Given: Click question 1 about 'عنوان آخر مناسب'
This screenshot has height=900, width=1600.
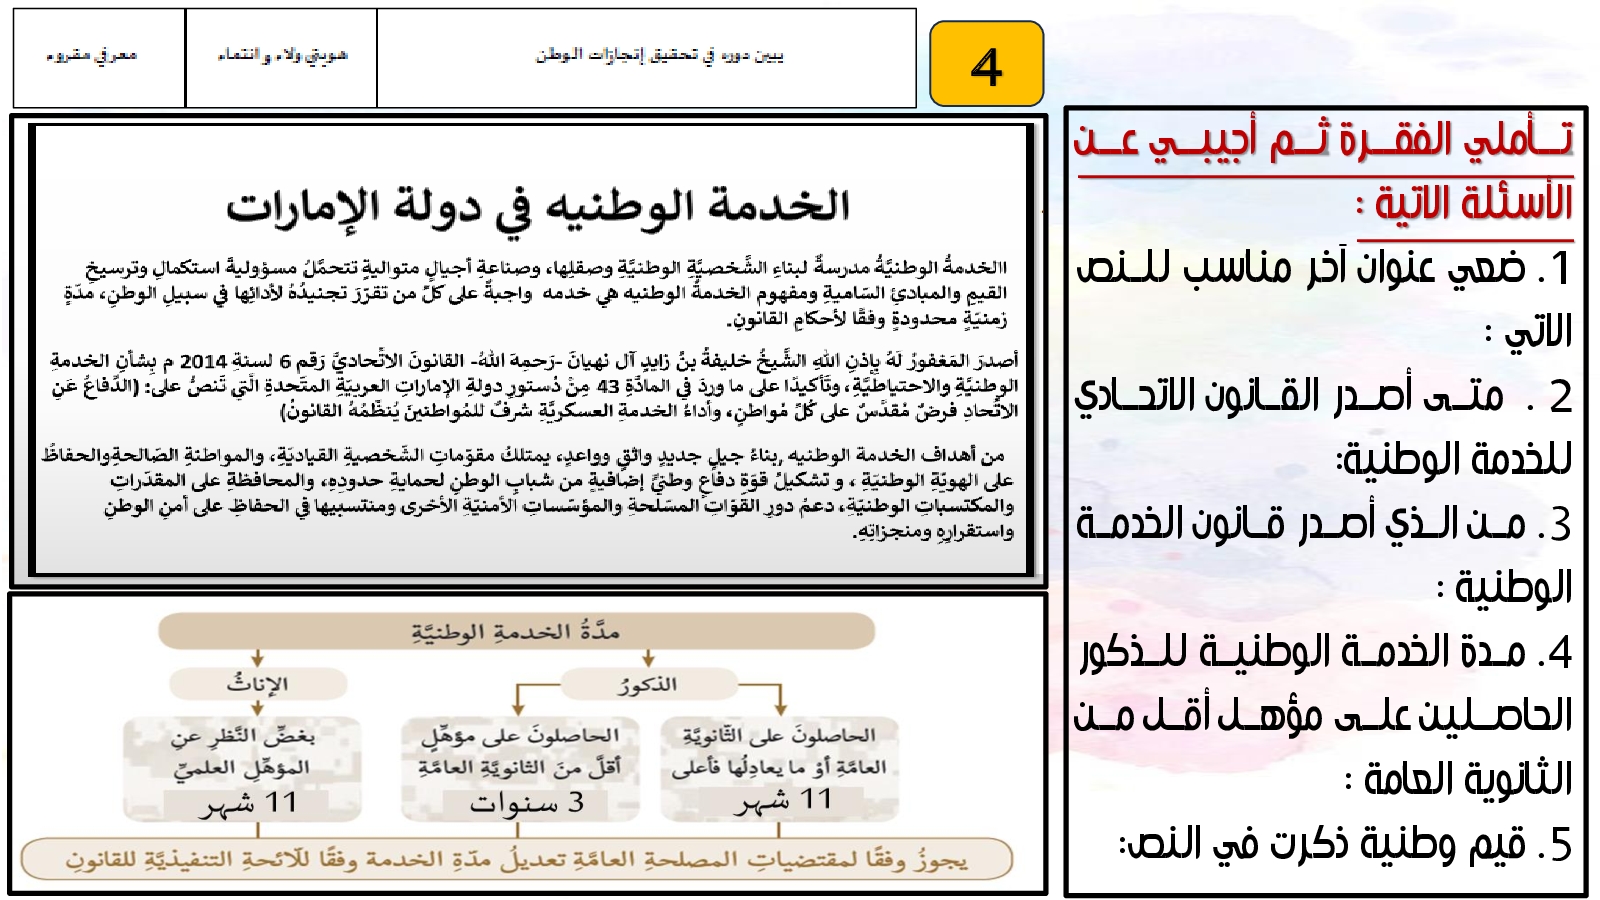Looking at the screenshot, I should pos(1324,298).
